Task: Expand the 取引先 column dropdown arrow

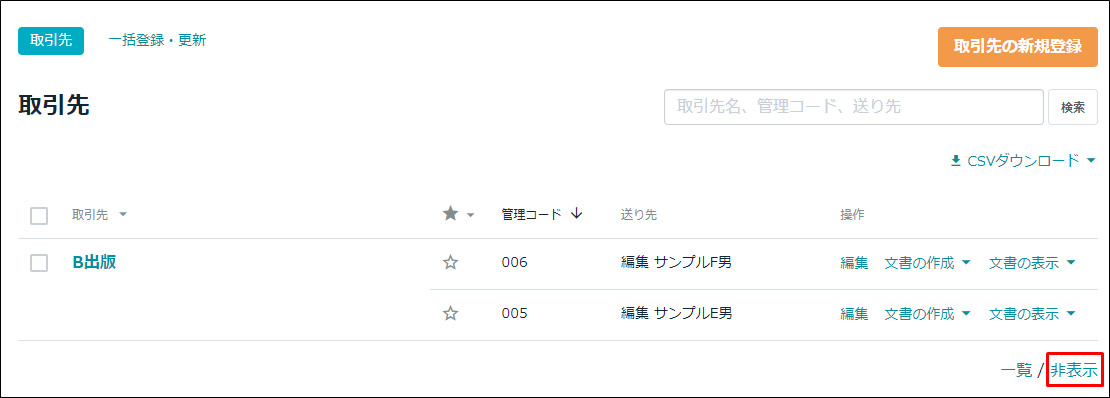Action: 122,215
